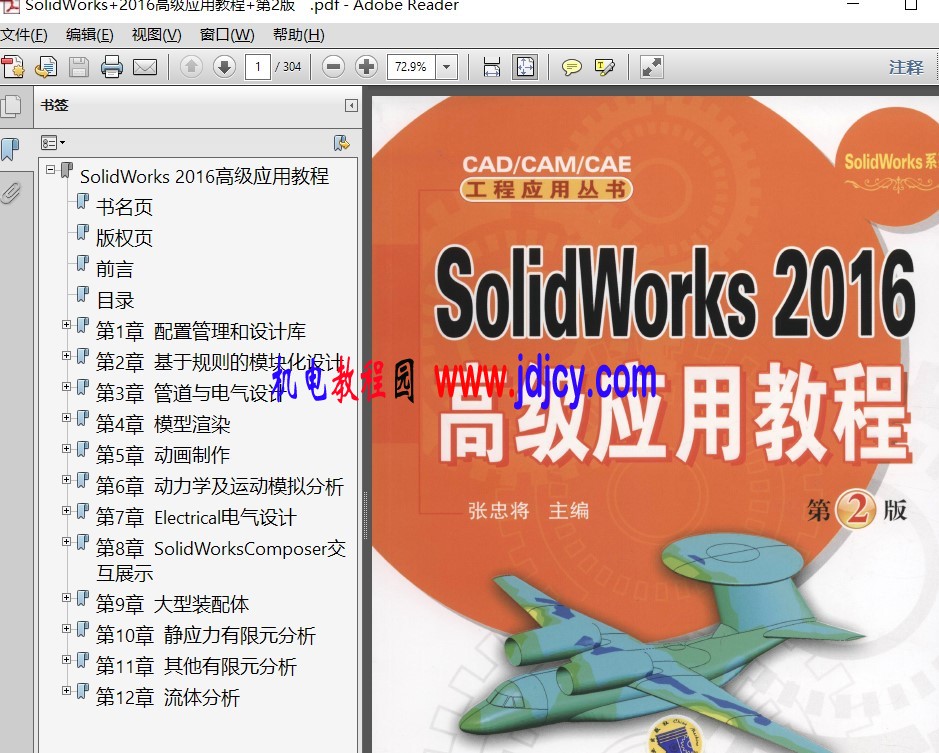Go to next page arrow
Viewport: 939px width, 753px height.
click(x=225, y=66)
